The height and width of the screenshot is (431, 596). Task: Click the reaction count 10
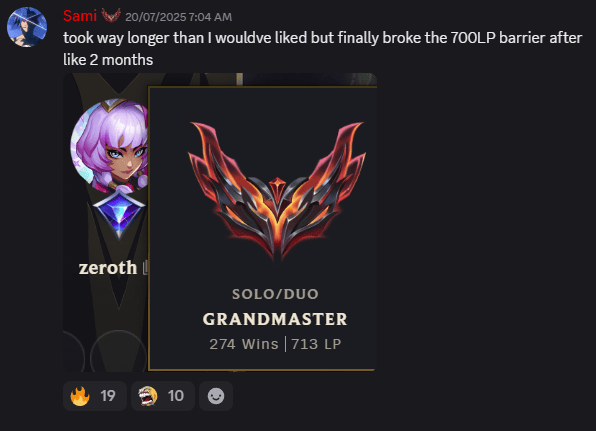coord(176,396)
